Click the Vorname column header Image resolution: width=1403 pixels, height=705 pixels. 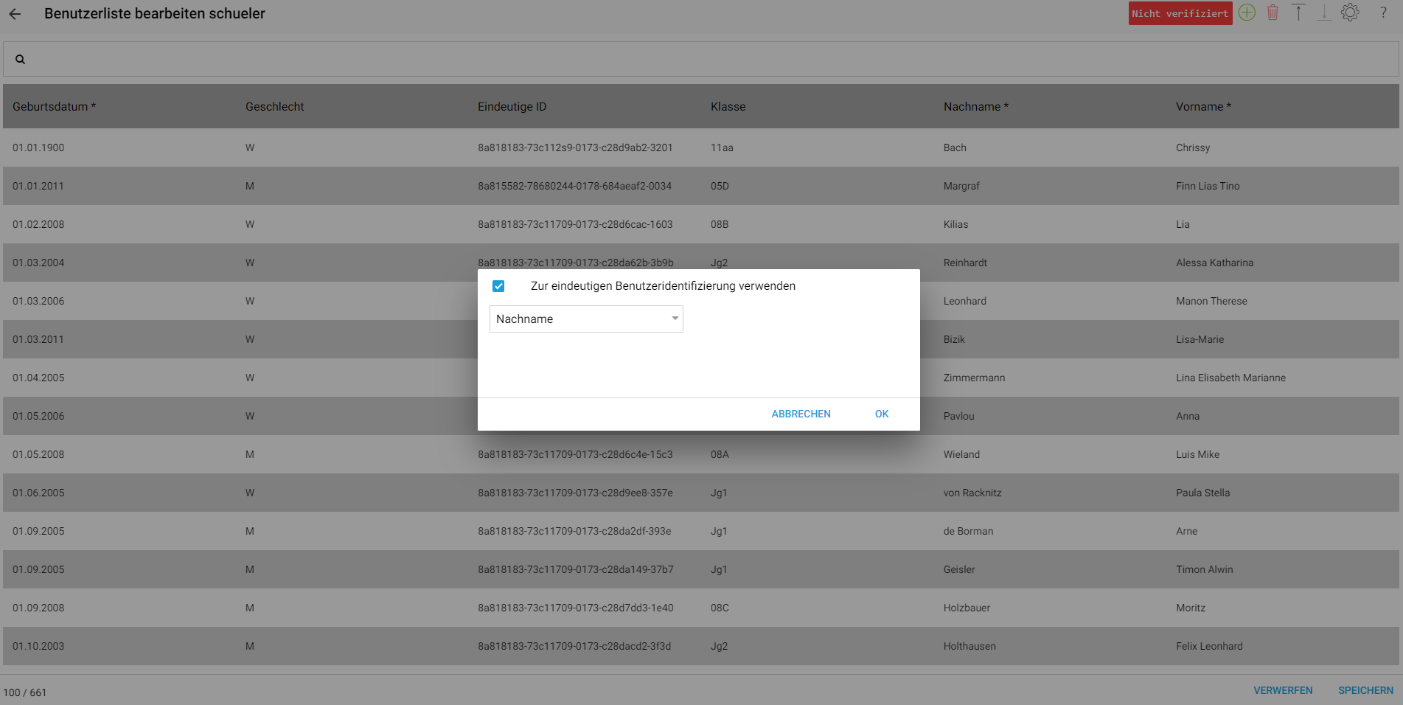(x=1203, y=107)
